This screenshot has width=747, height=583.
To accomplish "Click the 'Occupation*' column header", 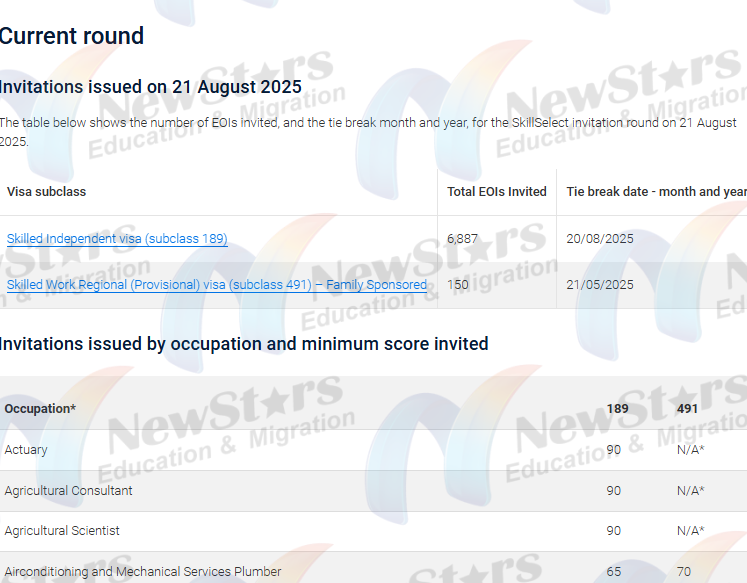I will [x=40, y=409].
